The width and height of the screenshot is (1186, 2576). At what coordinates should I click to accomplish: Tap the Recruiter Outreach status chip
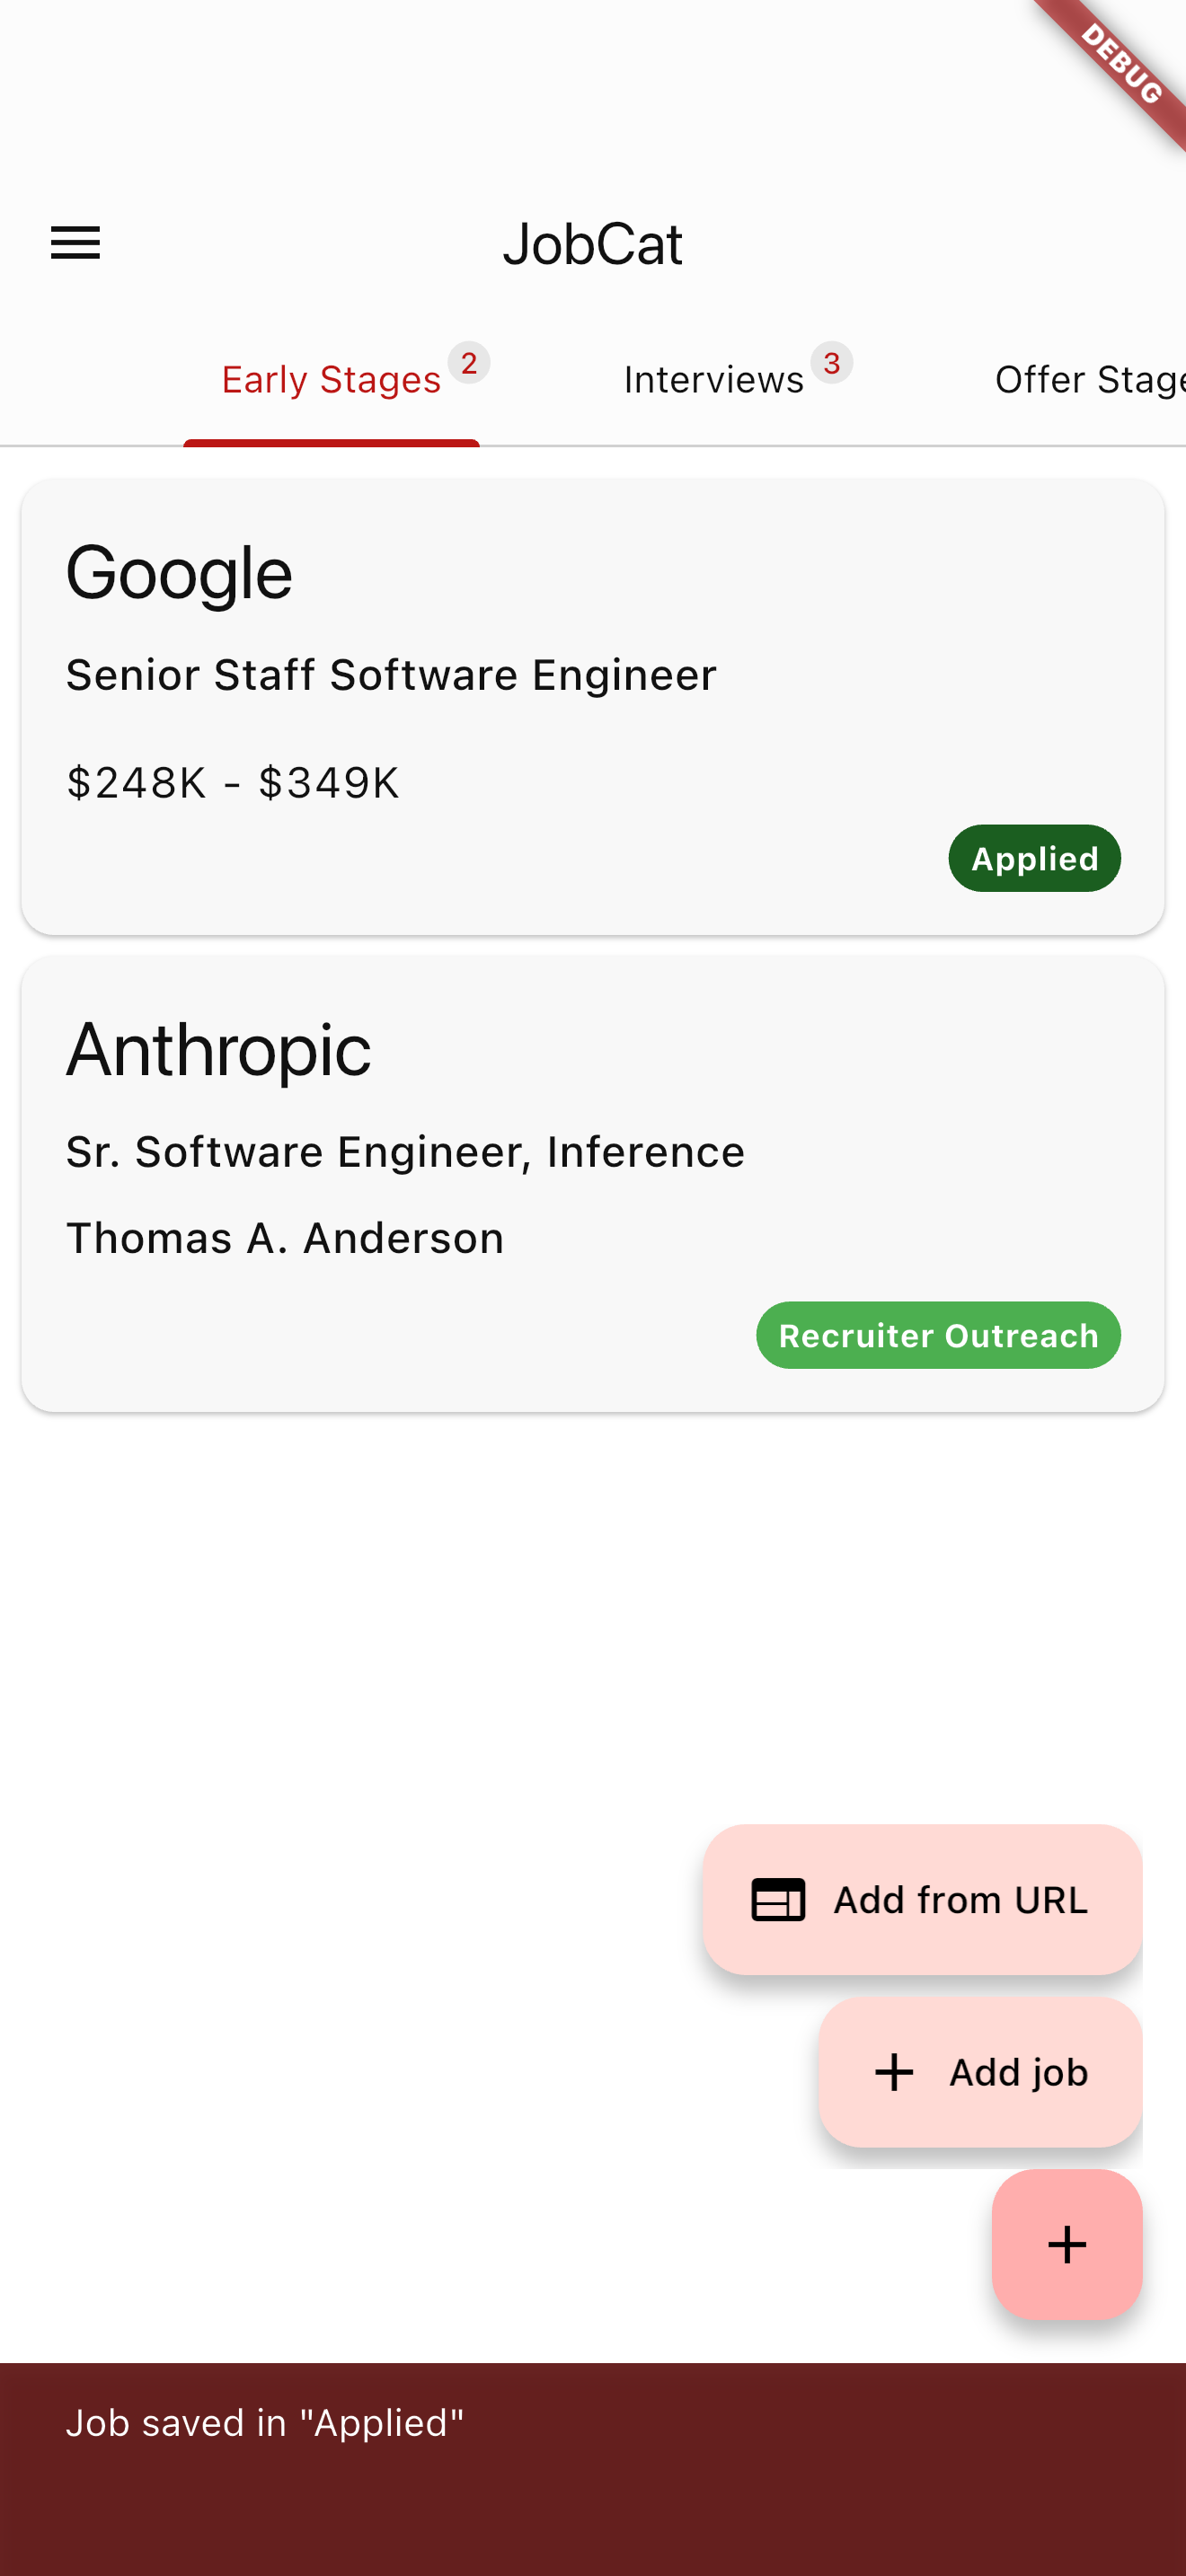(938, 1336)
